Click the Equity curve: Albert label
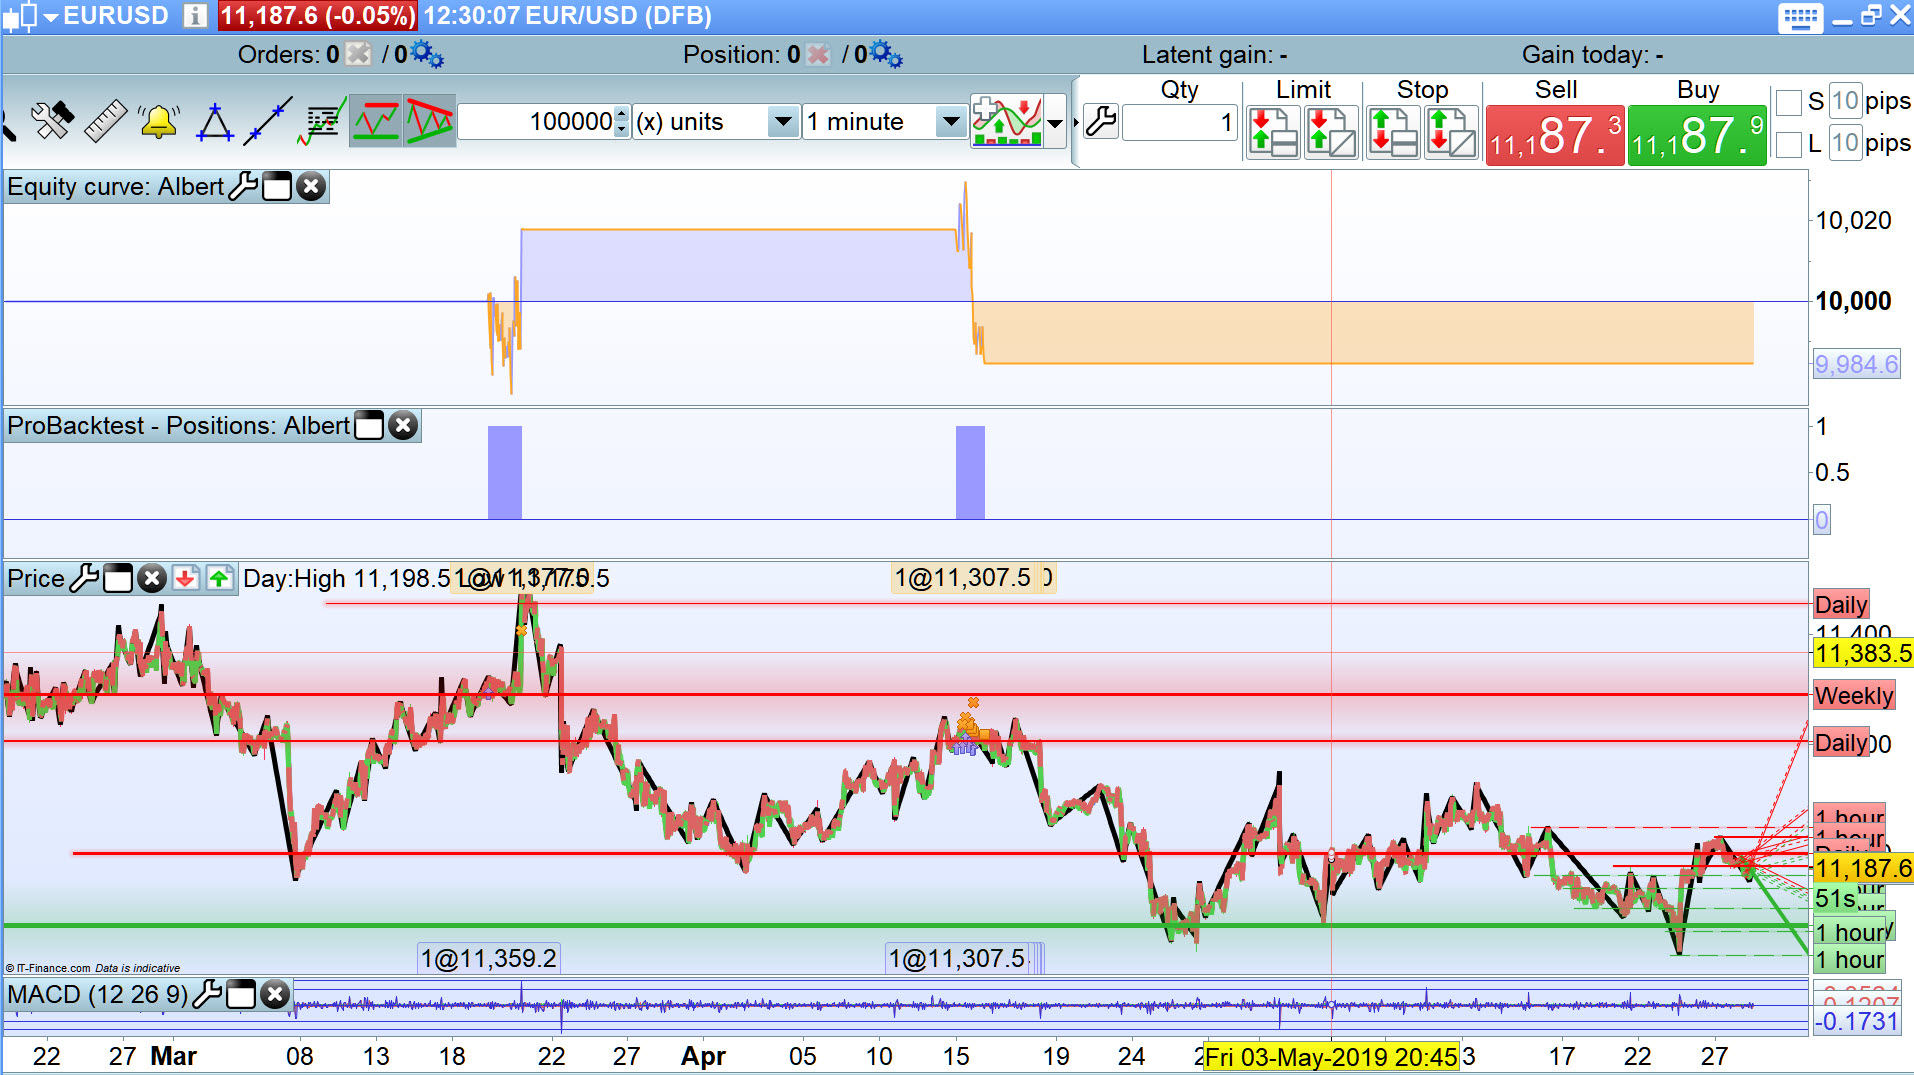 pyautogui.click(x=115, y=187)
